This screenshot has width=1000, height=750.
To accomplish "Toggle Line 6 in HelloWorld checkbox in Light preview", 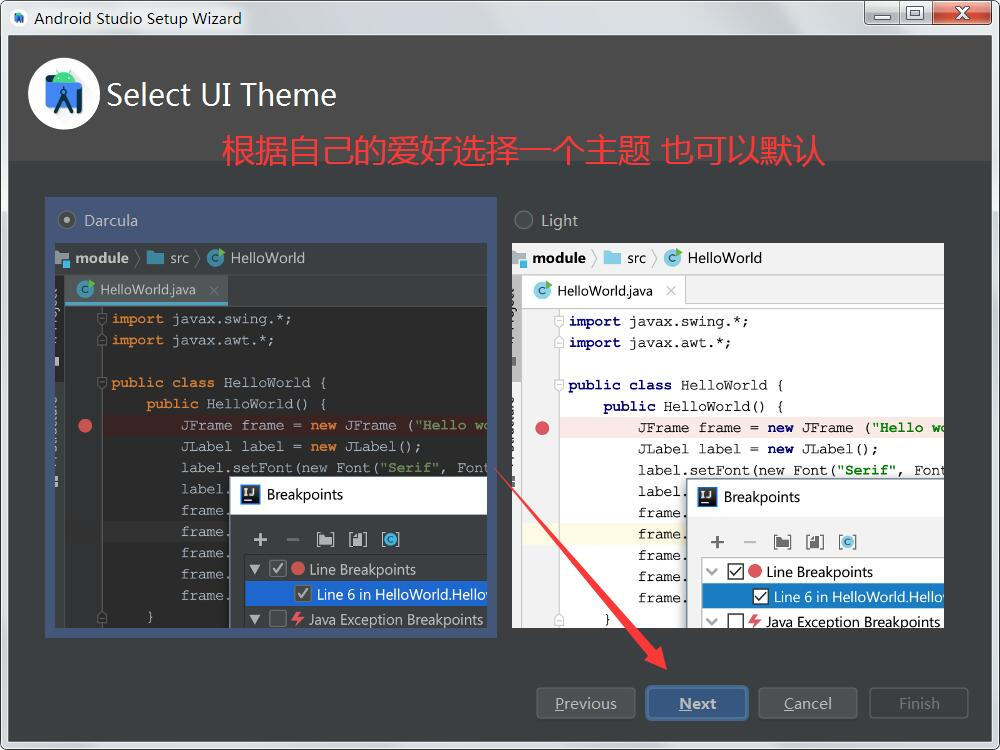I will (760, 597).
